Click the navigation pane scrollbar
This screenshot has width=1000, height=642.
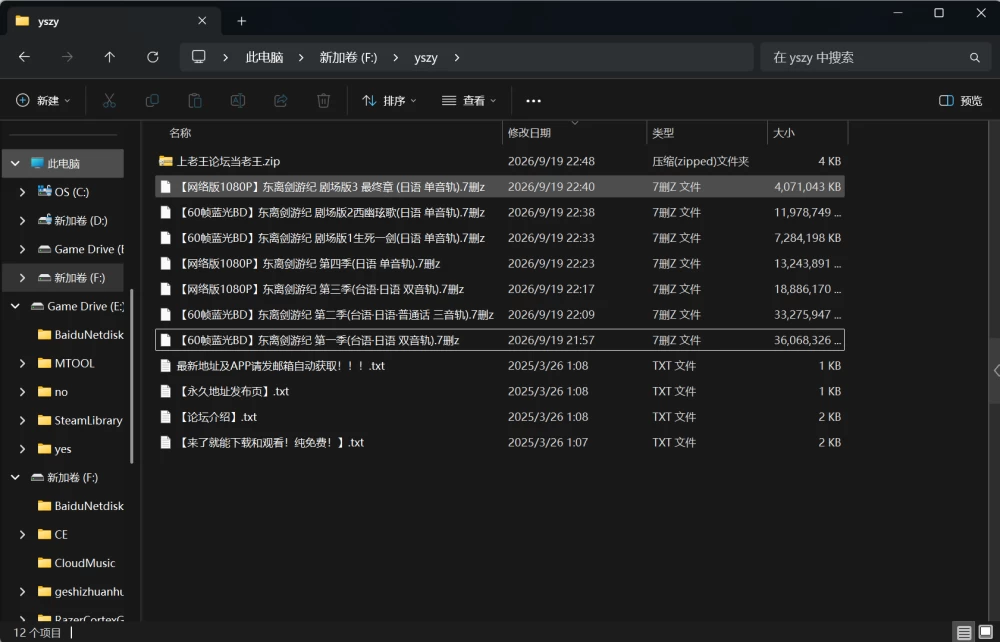pos(132,376)
